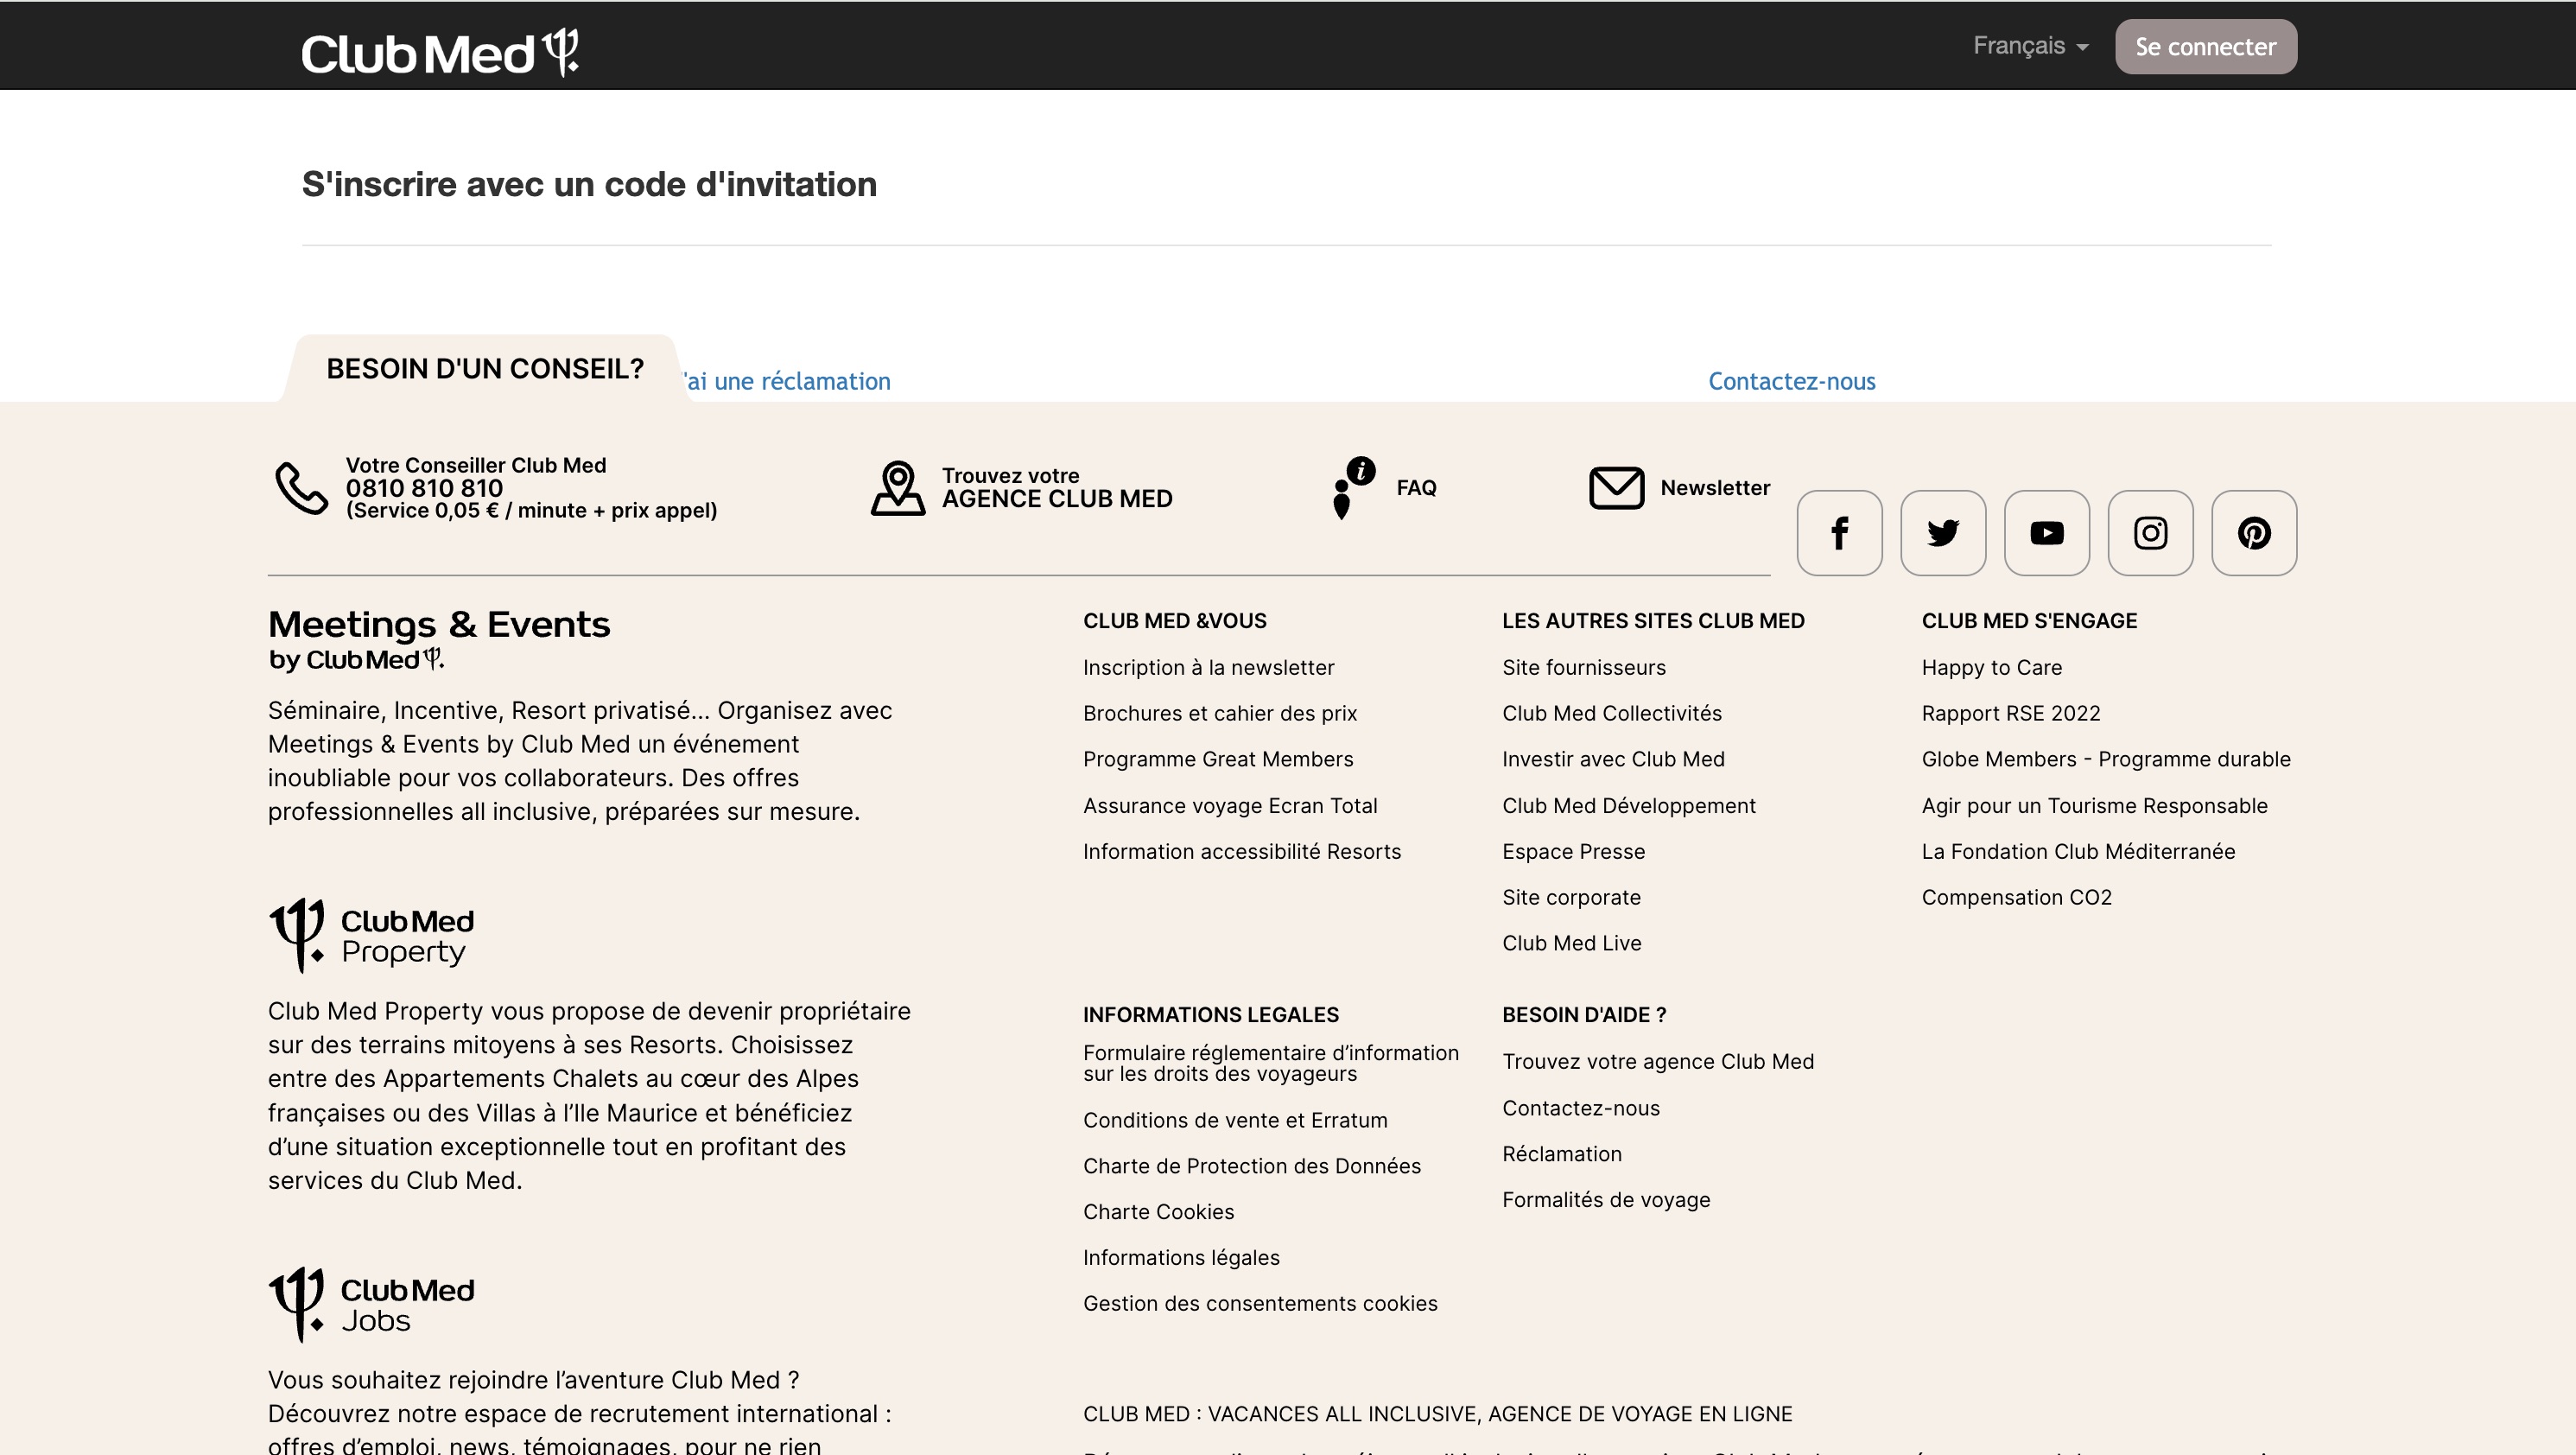
Task: Open the Pinterest icon
Action: (2254, 533)
